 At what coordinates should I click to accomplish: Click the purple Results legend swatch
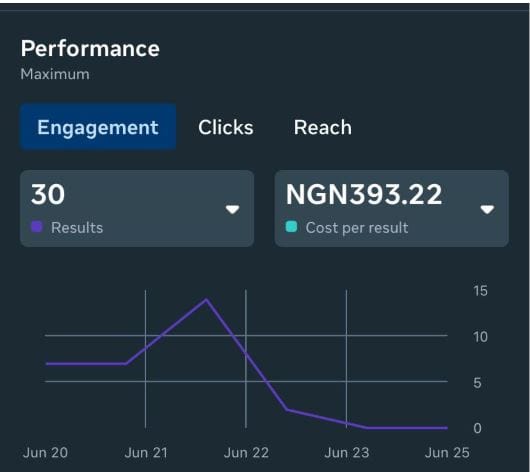[x=37, y=227]
